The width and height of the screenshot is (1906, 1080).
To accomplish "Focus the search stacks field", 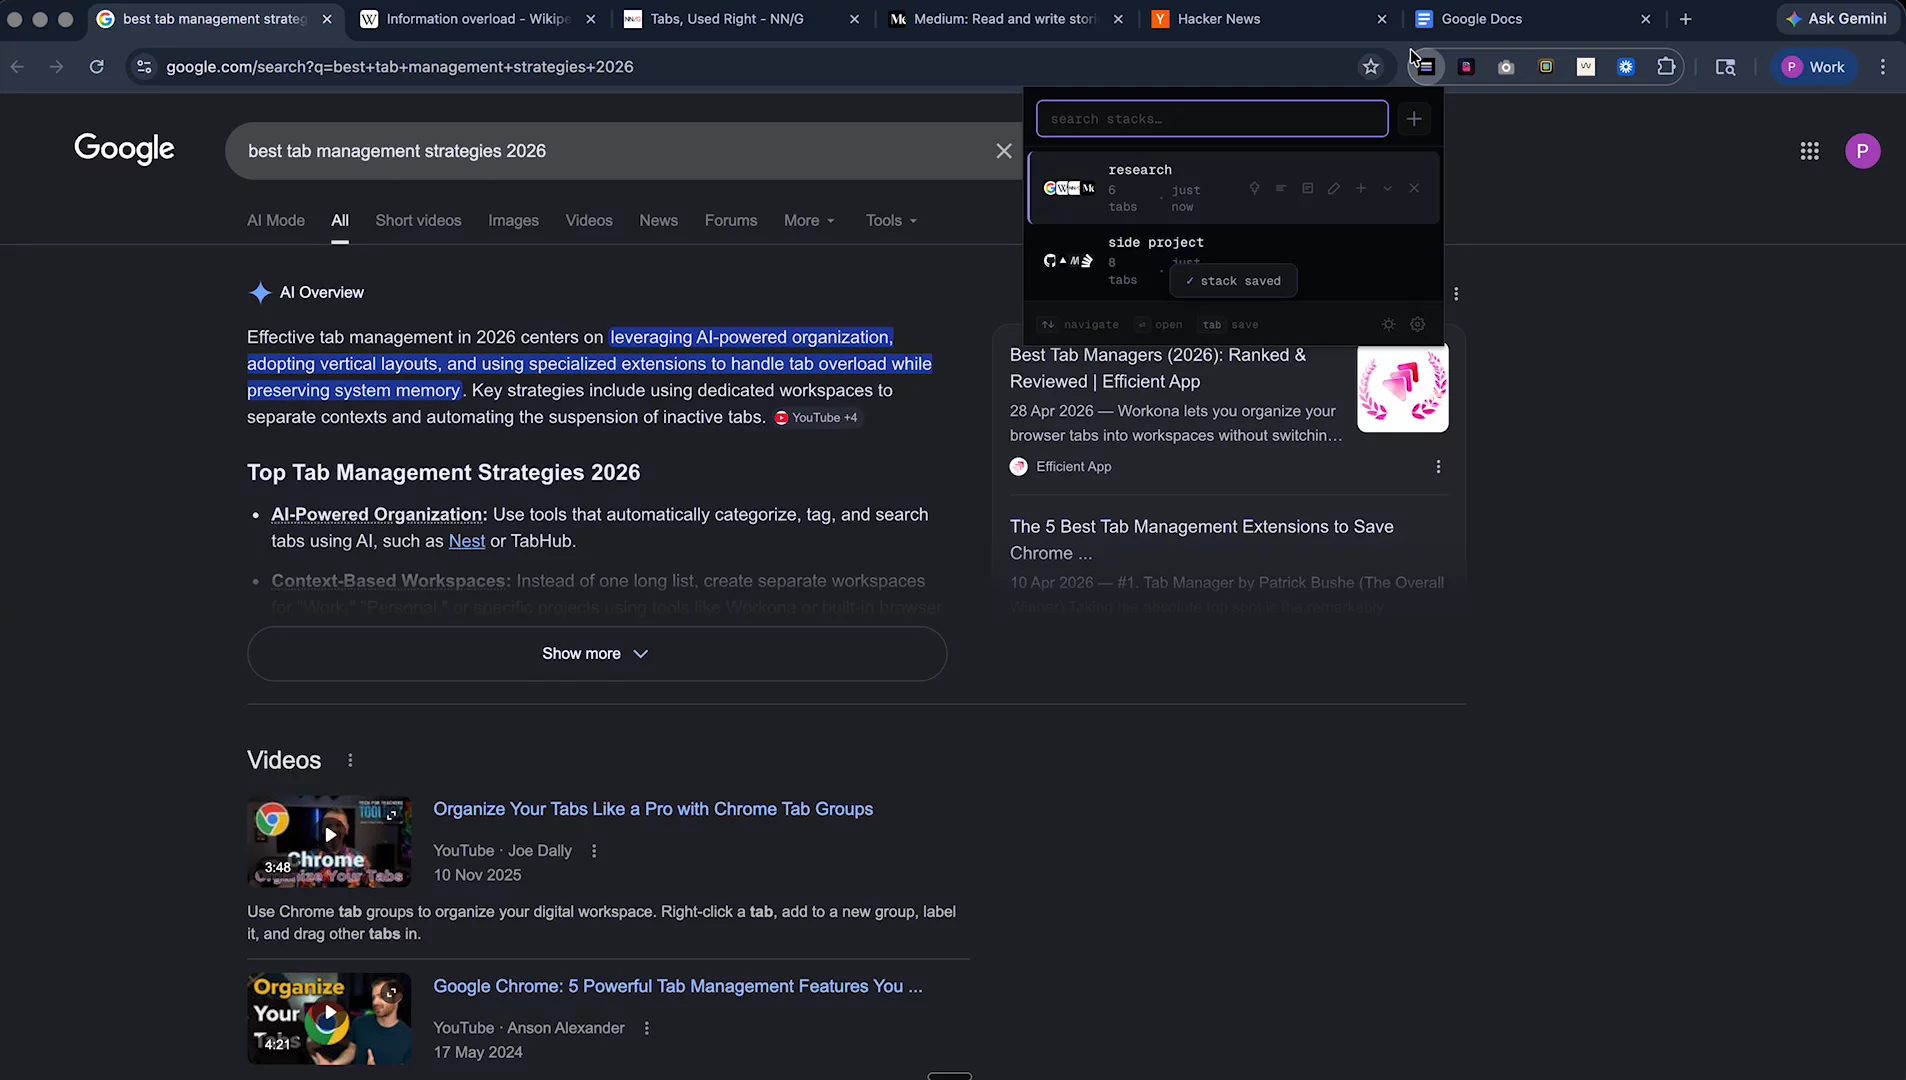I will click(x=1212, y=119).
